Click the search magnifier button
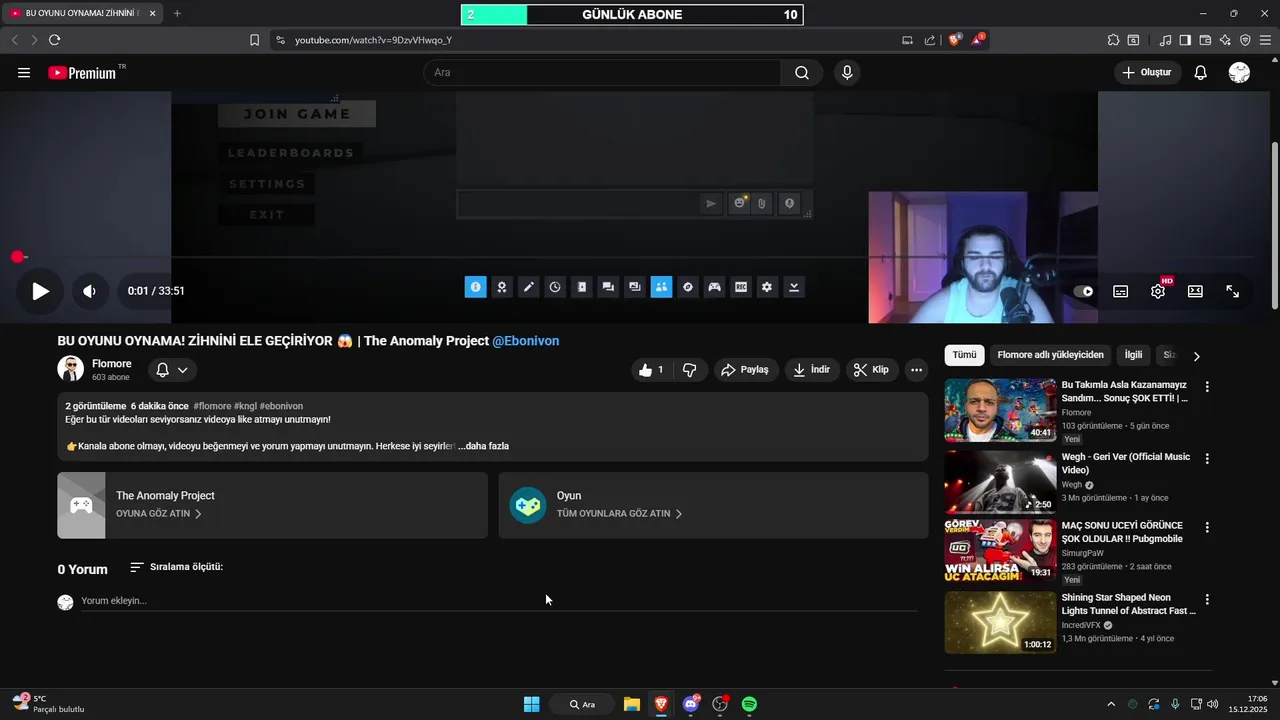 pos(802,73)
